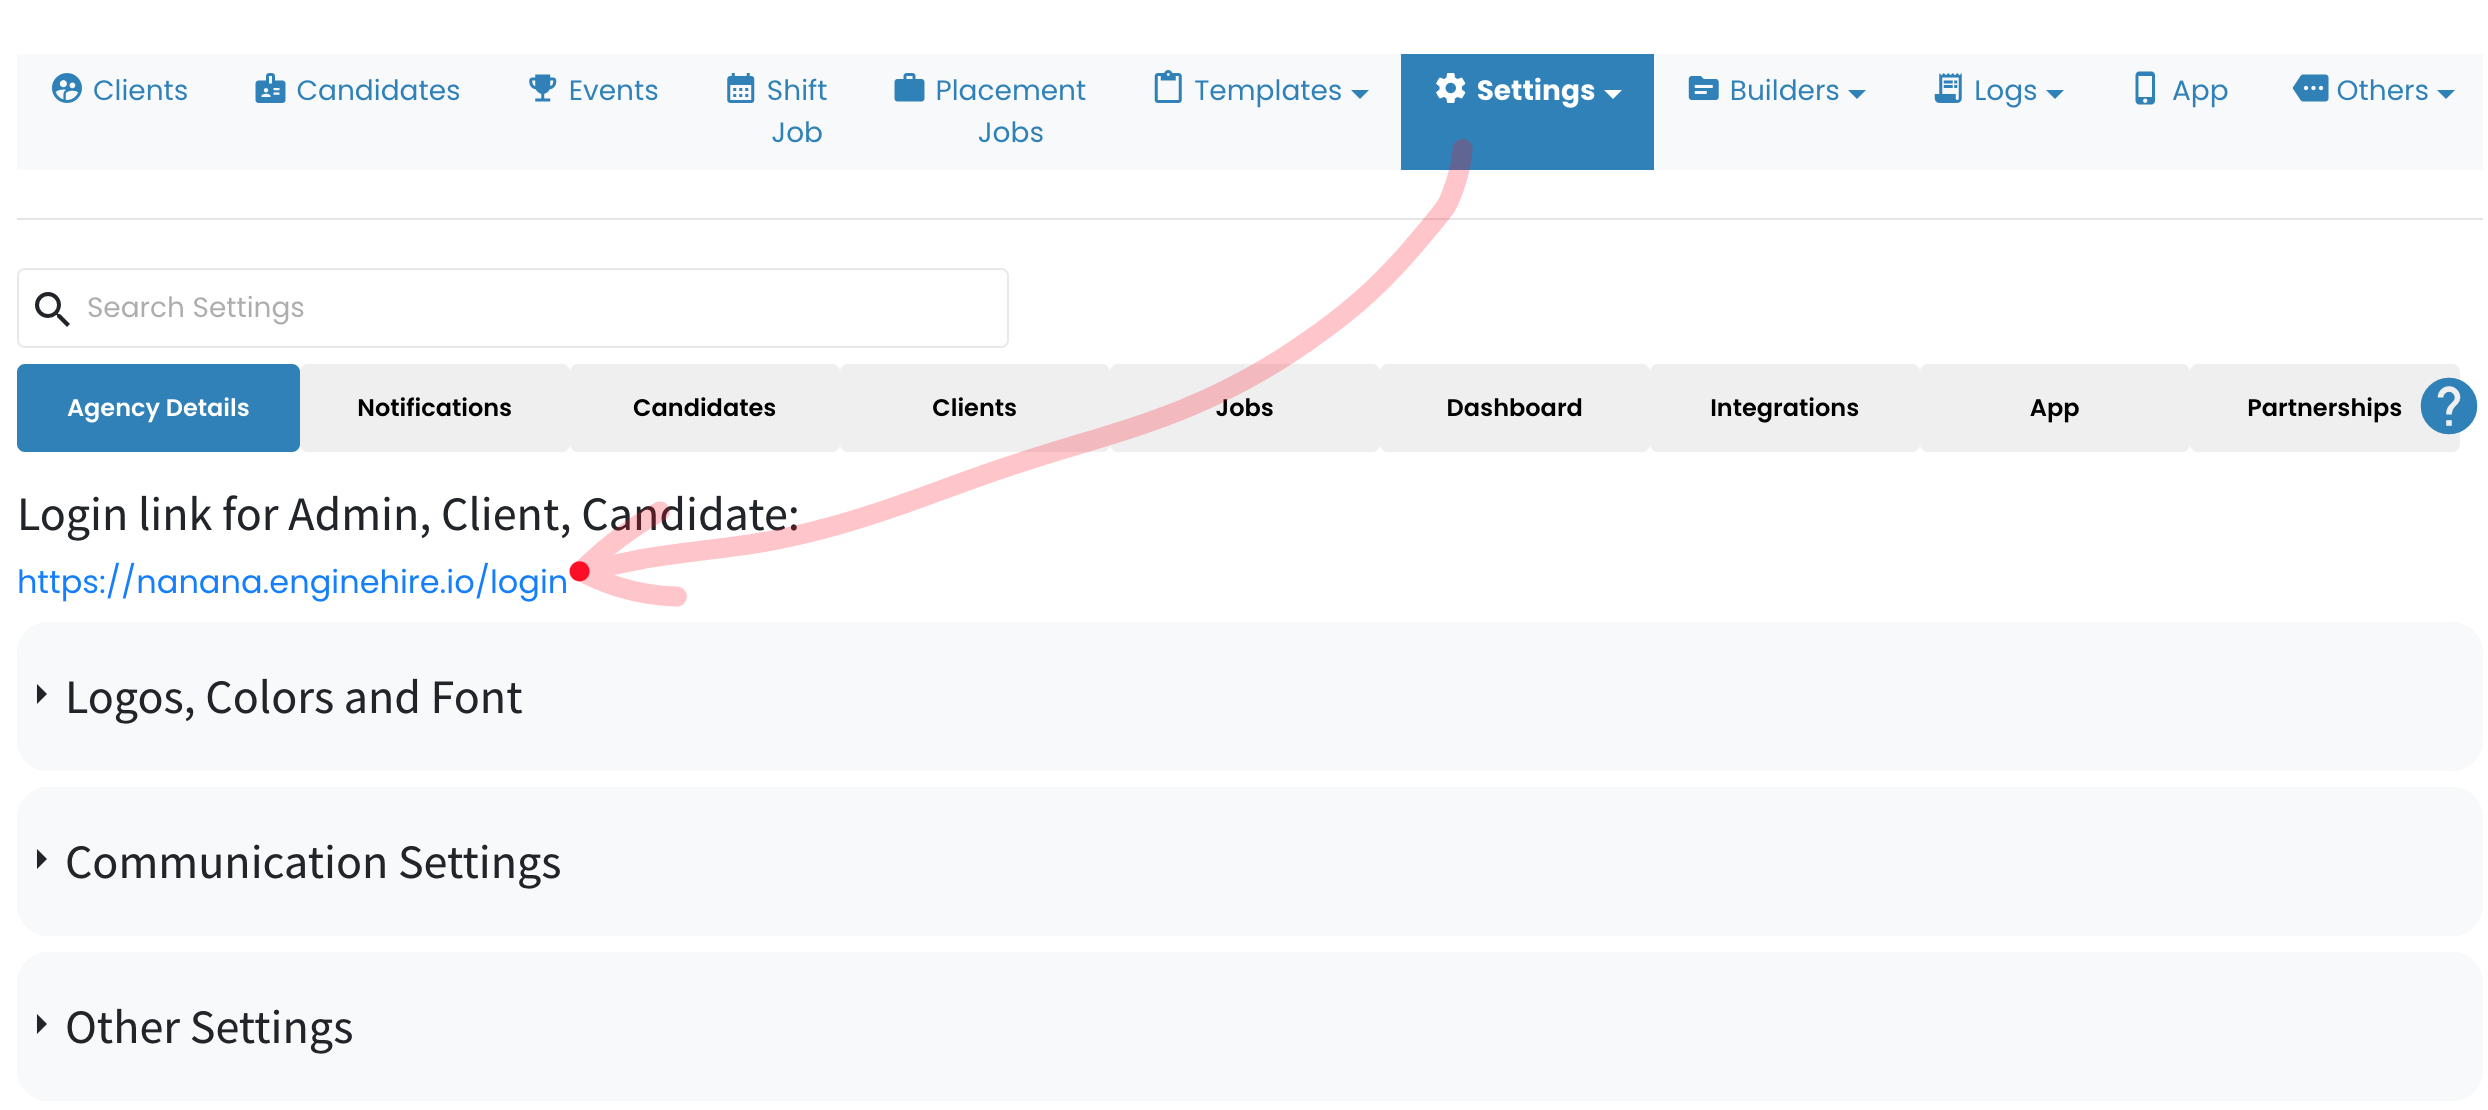Open the blue help question mark
The height and width of the screenshot is (1110, 2488).
pos(2448,406)
